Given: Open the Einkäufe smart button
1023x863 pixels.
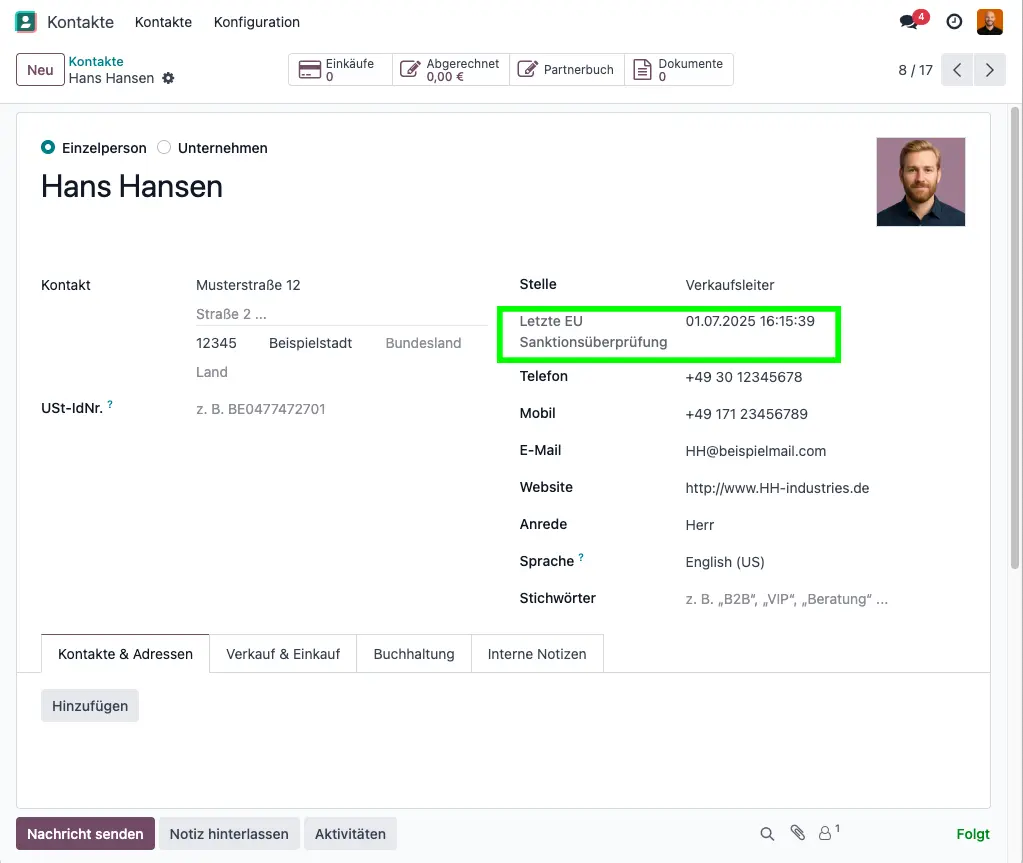Looking at the screenshot, I should (340, 70).
